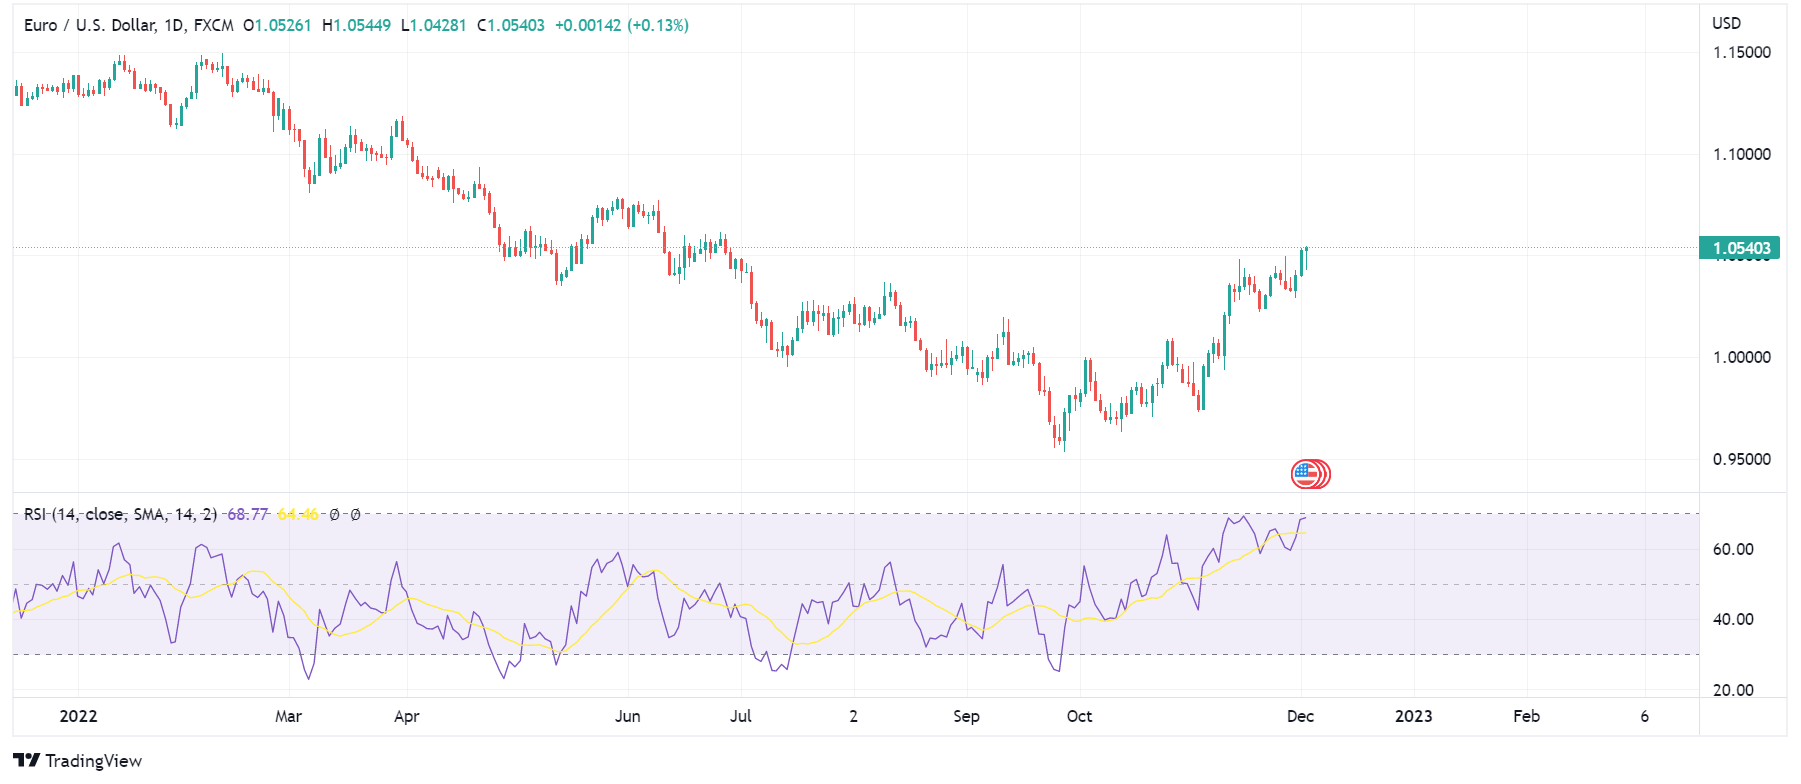Click the 1.00000 price axis label

point(1741,357)
